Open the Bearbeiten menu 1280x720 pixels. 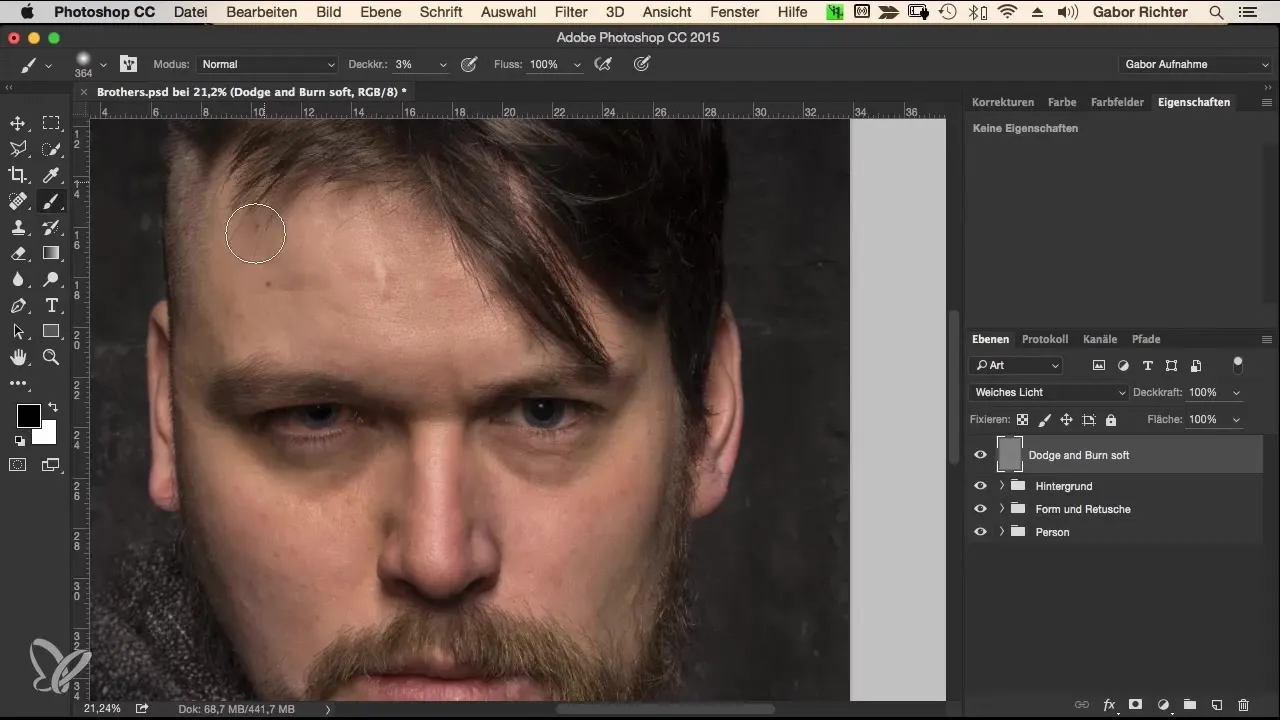[261, 12]
